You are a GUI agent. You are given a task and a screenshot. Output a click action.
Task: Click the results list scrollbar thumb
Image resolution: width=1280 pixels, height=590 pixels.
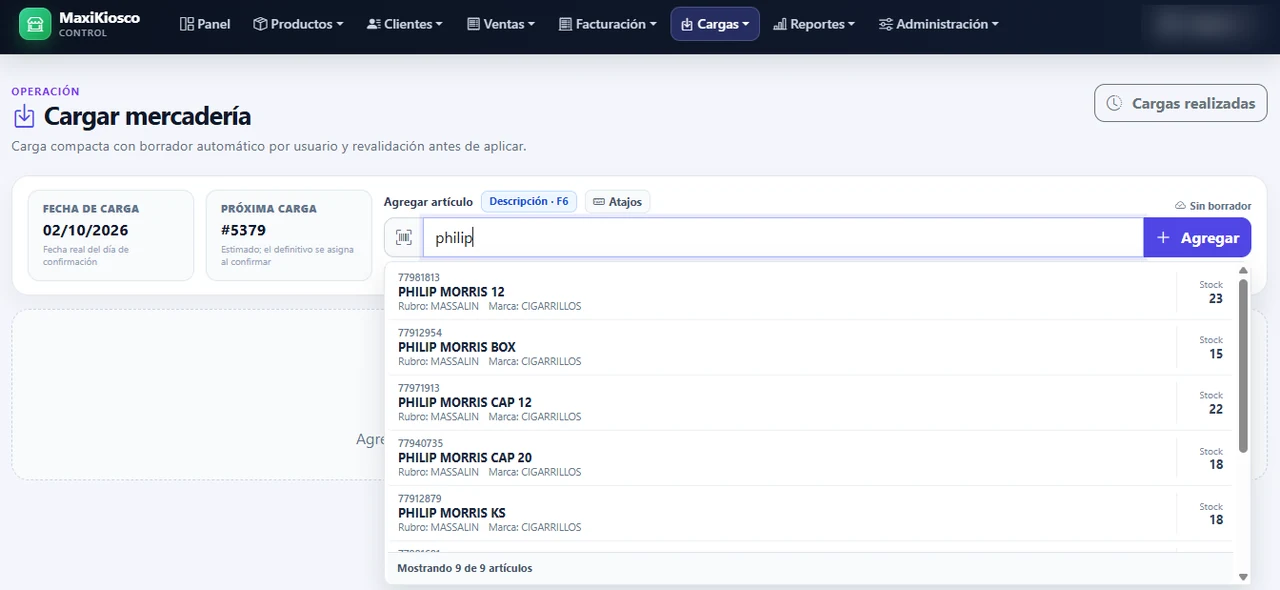coord(1243,365)
